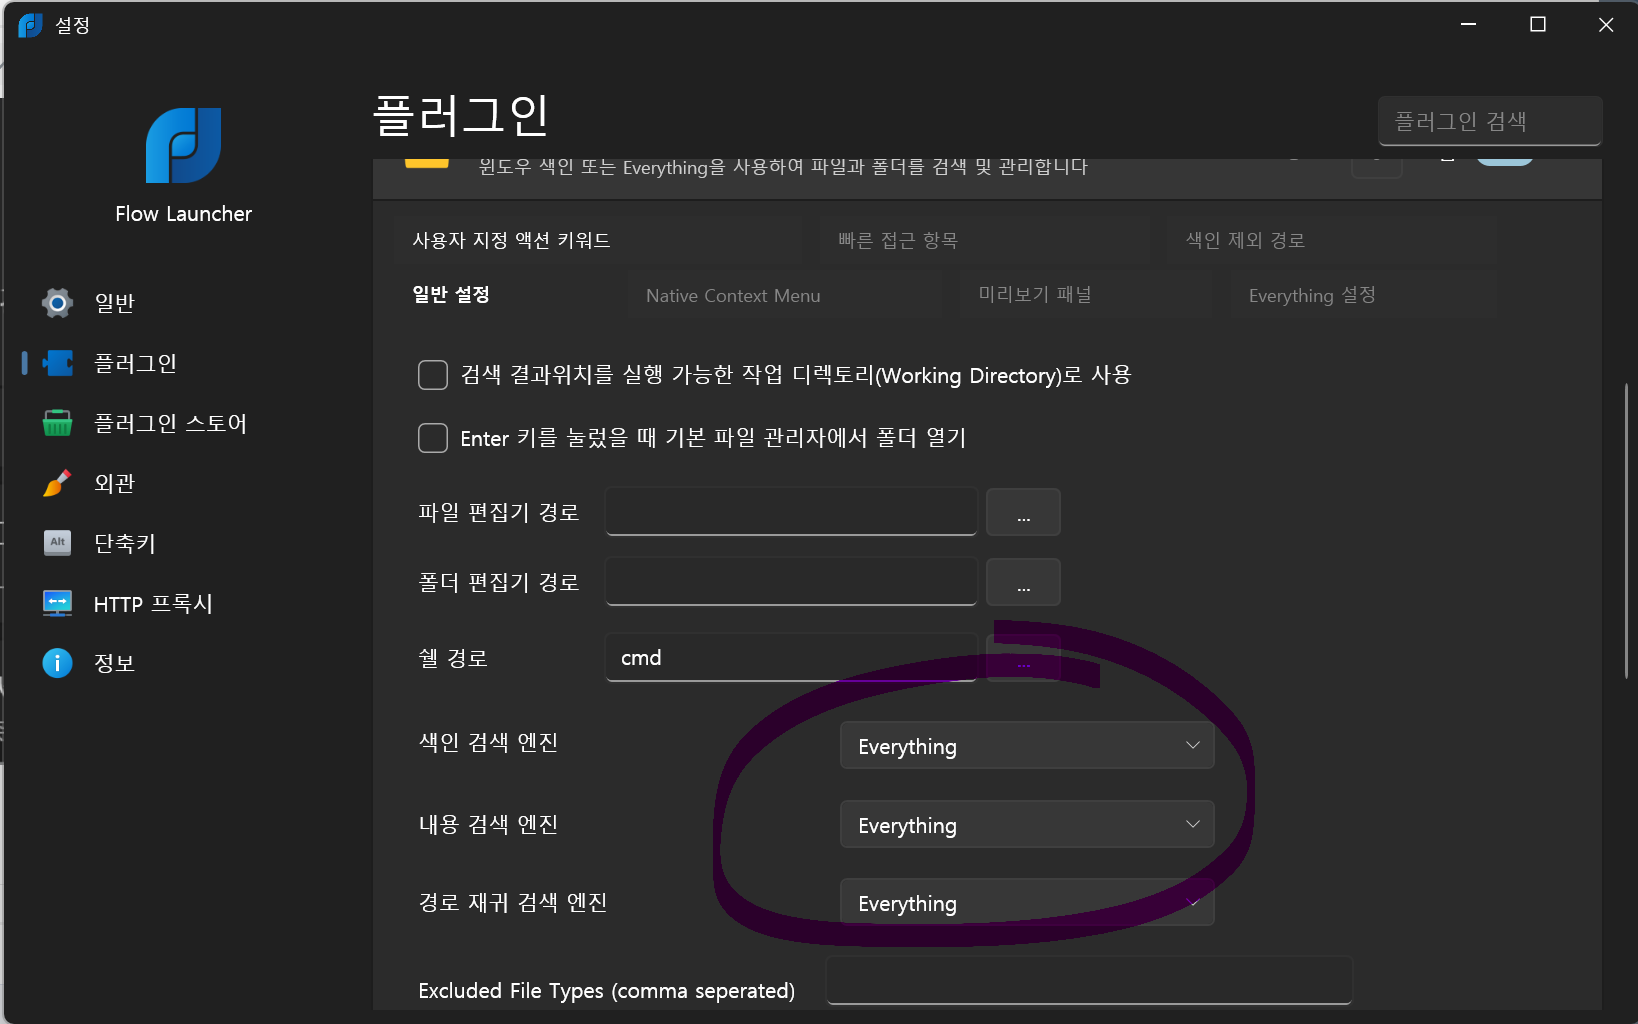The width and height of the screenshot is (1638, 1024).
Task: Enable the Working Directory checkbox
Action: coord(432,375)
